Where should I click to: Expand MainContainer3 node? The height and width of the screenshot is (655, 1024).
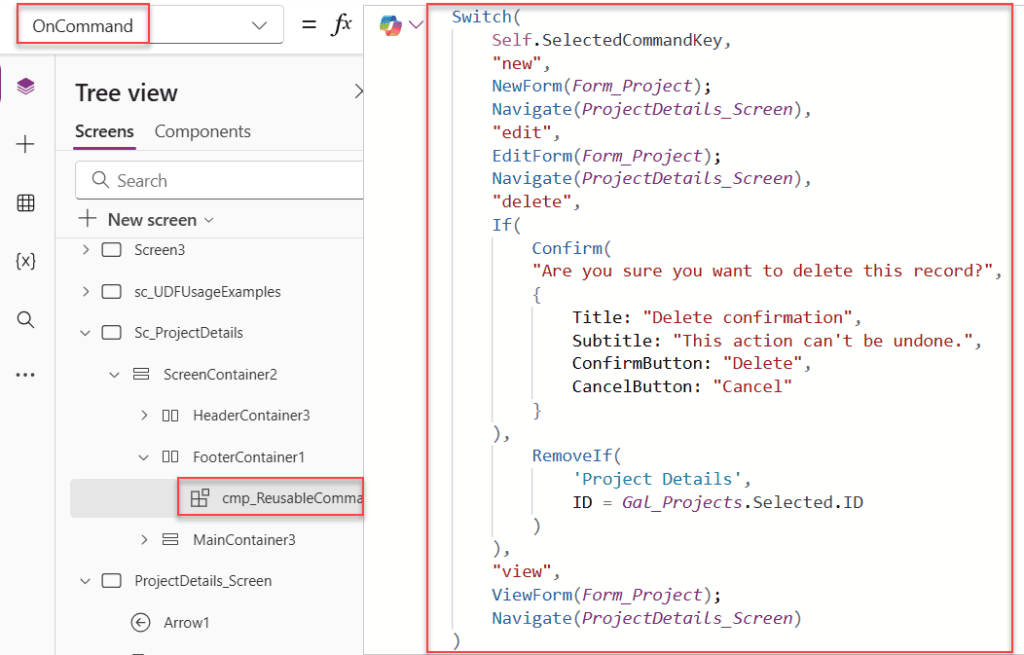point(144,539)
